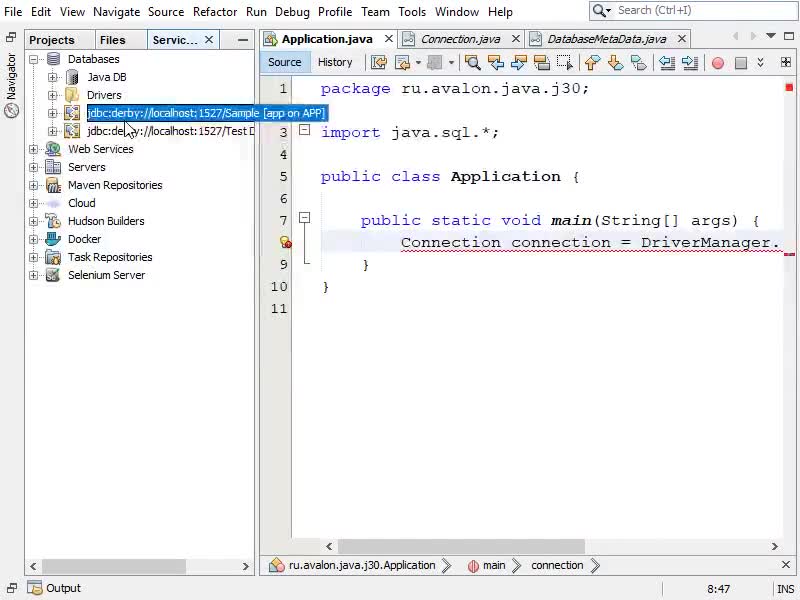The width and height of the screenshot is (800, 600).
Task: Jump to Previous Bookmark icon
Action: point(592,62)
